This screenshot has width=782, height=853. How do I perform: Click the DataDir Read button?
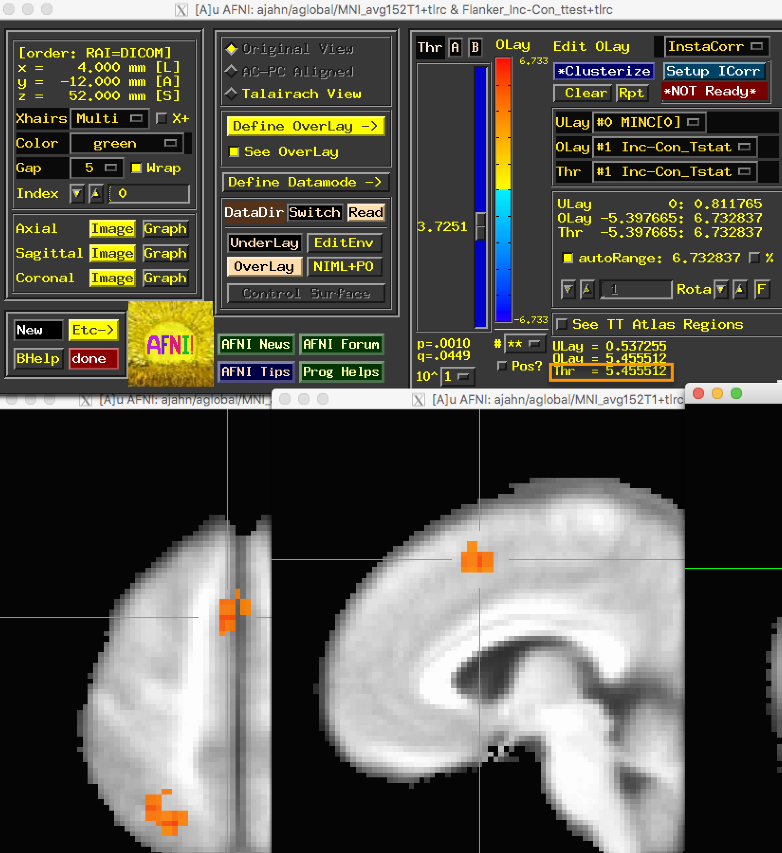[x=366, y=212]
